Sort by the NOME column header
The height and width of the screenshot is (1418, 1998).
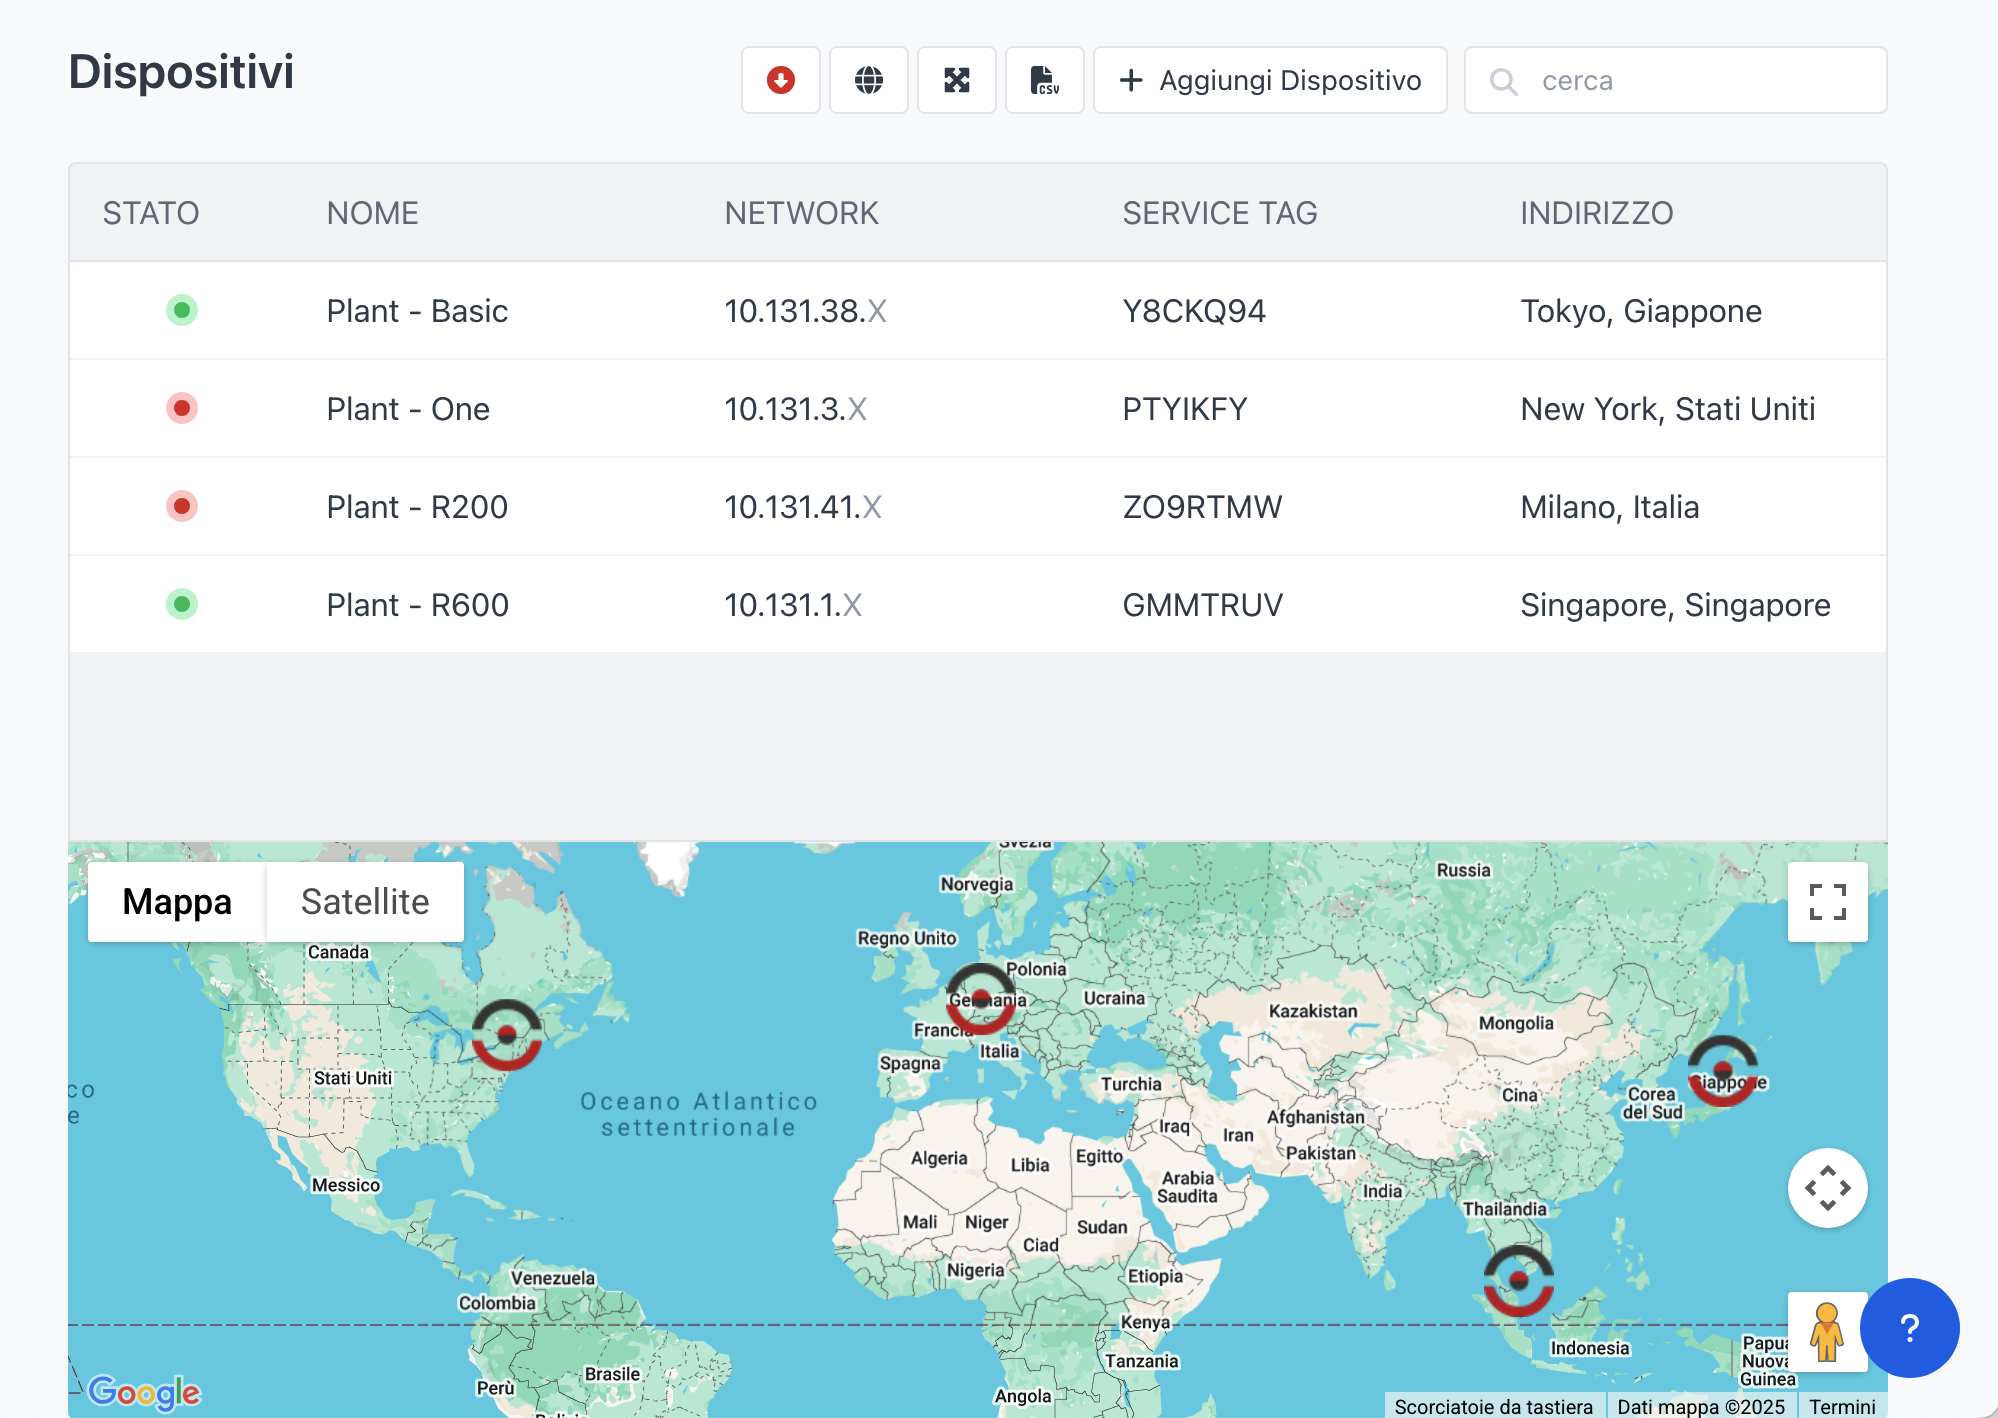pos(372,213)
